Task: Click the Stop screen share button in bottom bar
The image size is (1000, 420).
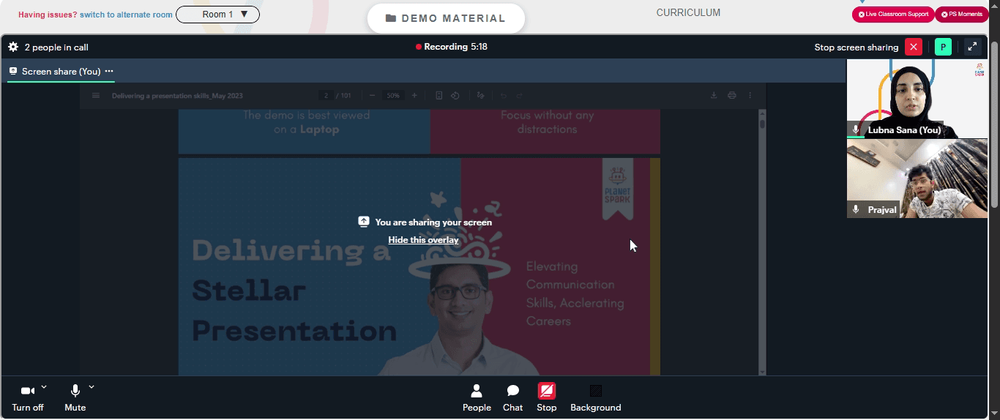Action: click(x=547, y=398)
